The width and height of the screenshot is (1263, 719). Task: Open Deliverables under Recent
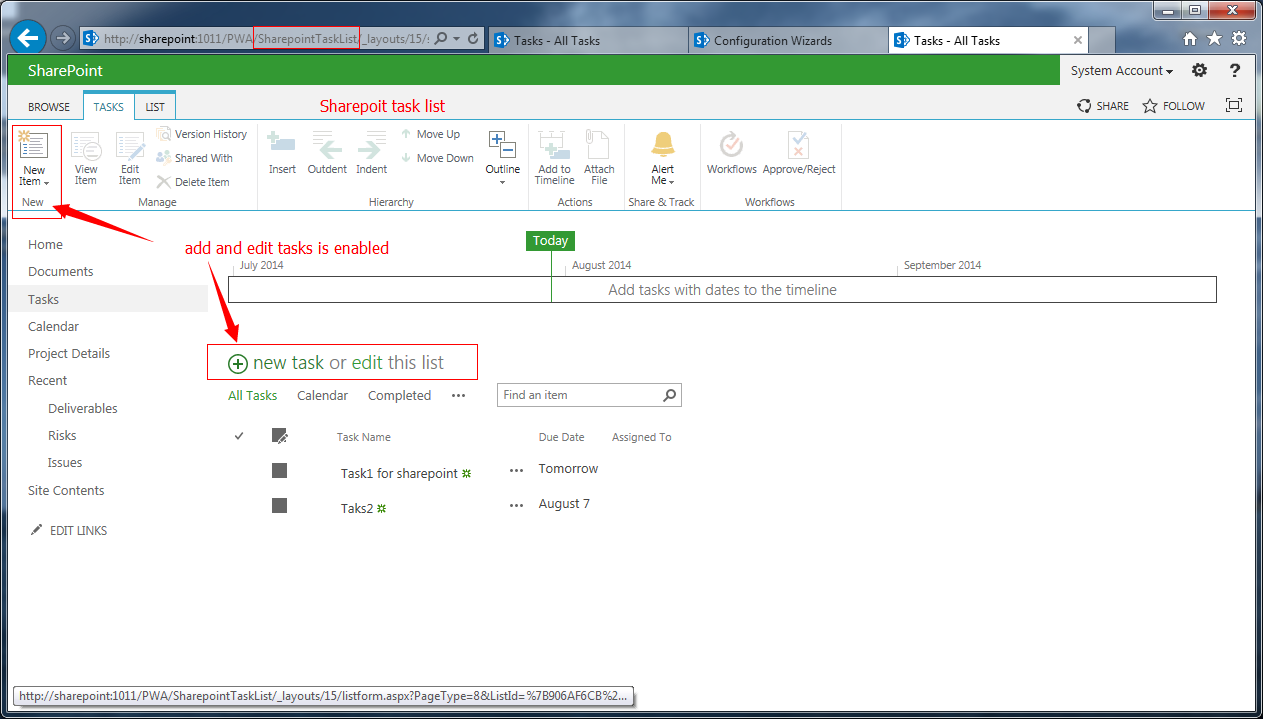pos(83,408)
